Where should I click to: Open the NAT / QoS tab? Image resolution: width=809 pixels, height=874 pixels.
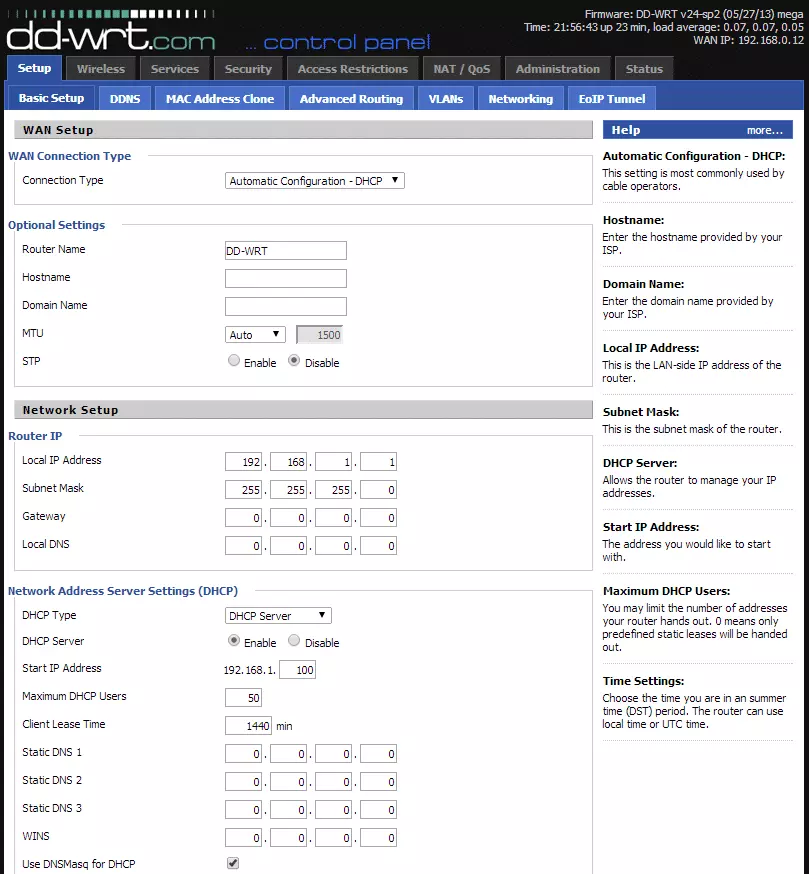(x=462, y=69)
